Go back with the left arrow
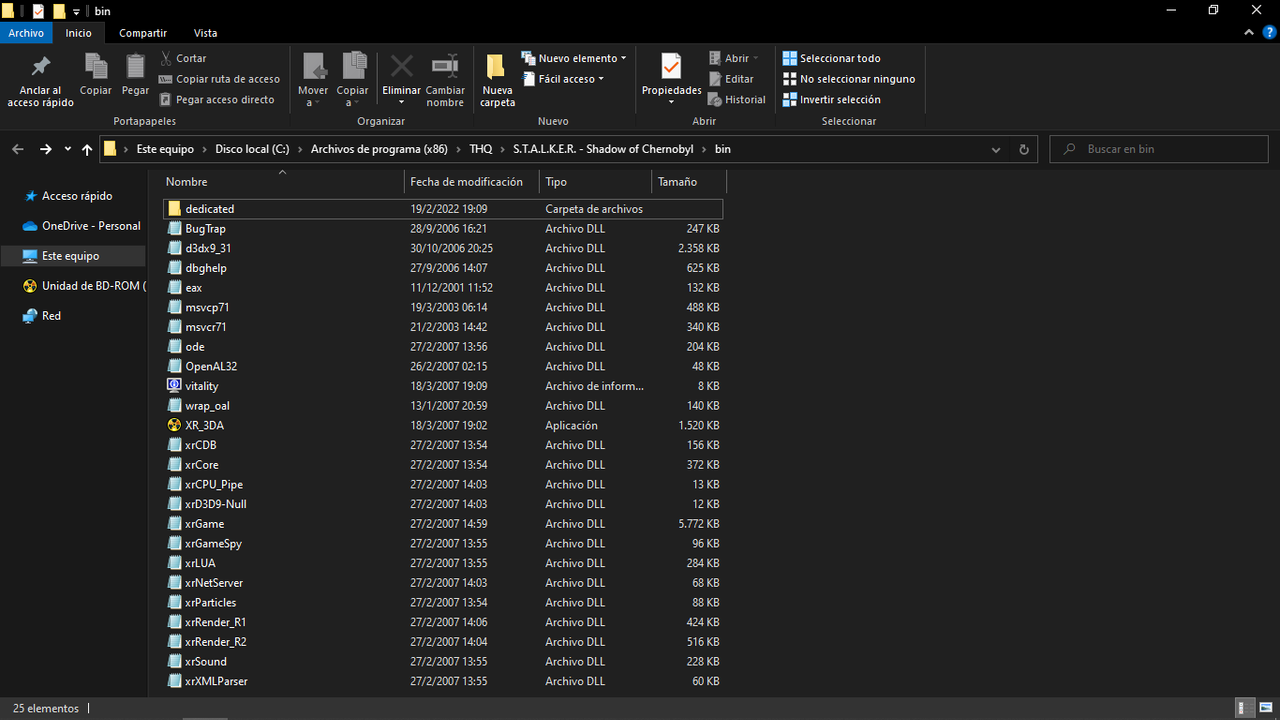 18,149
